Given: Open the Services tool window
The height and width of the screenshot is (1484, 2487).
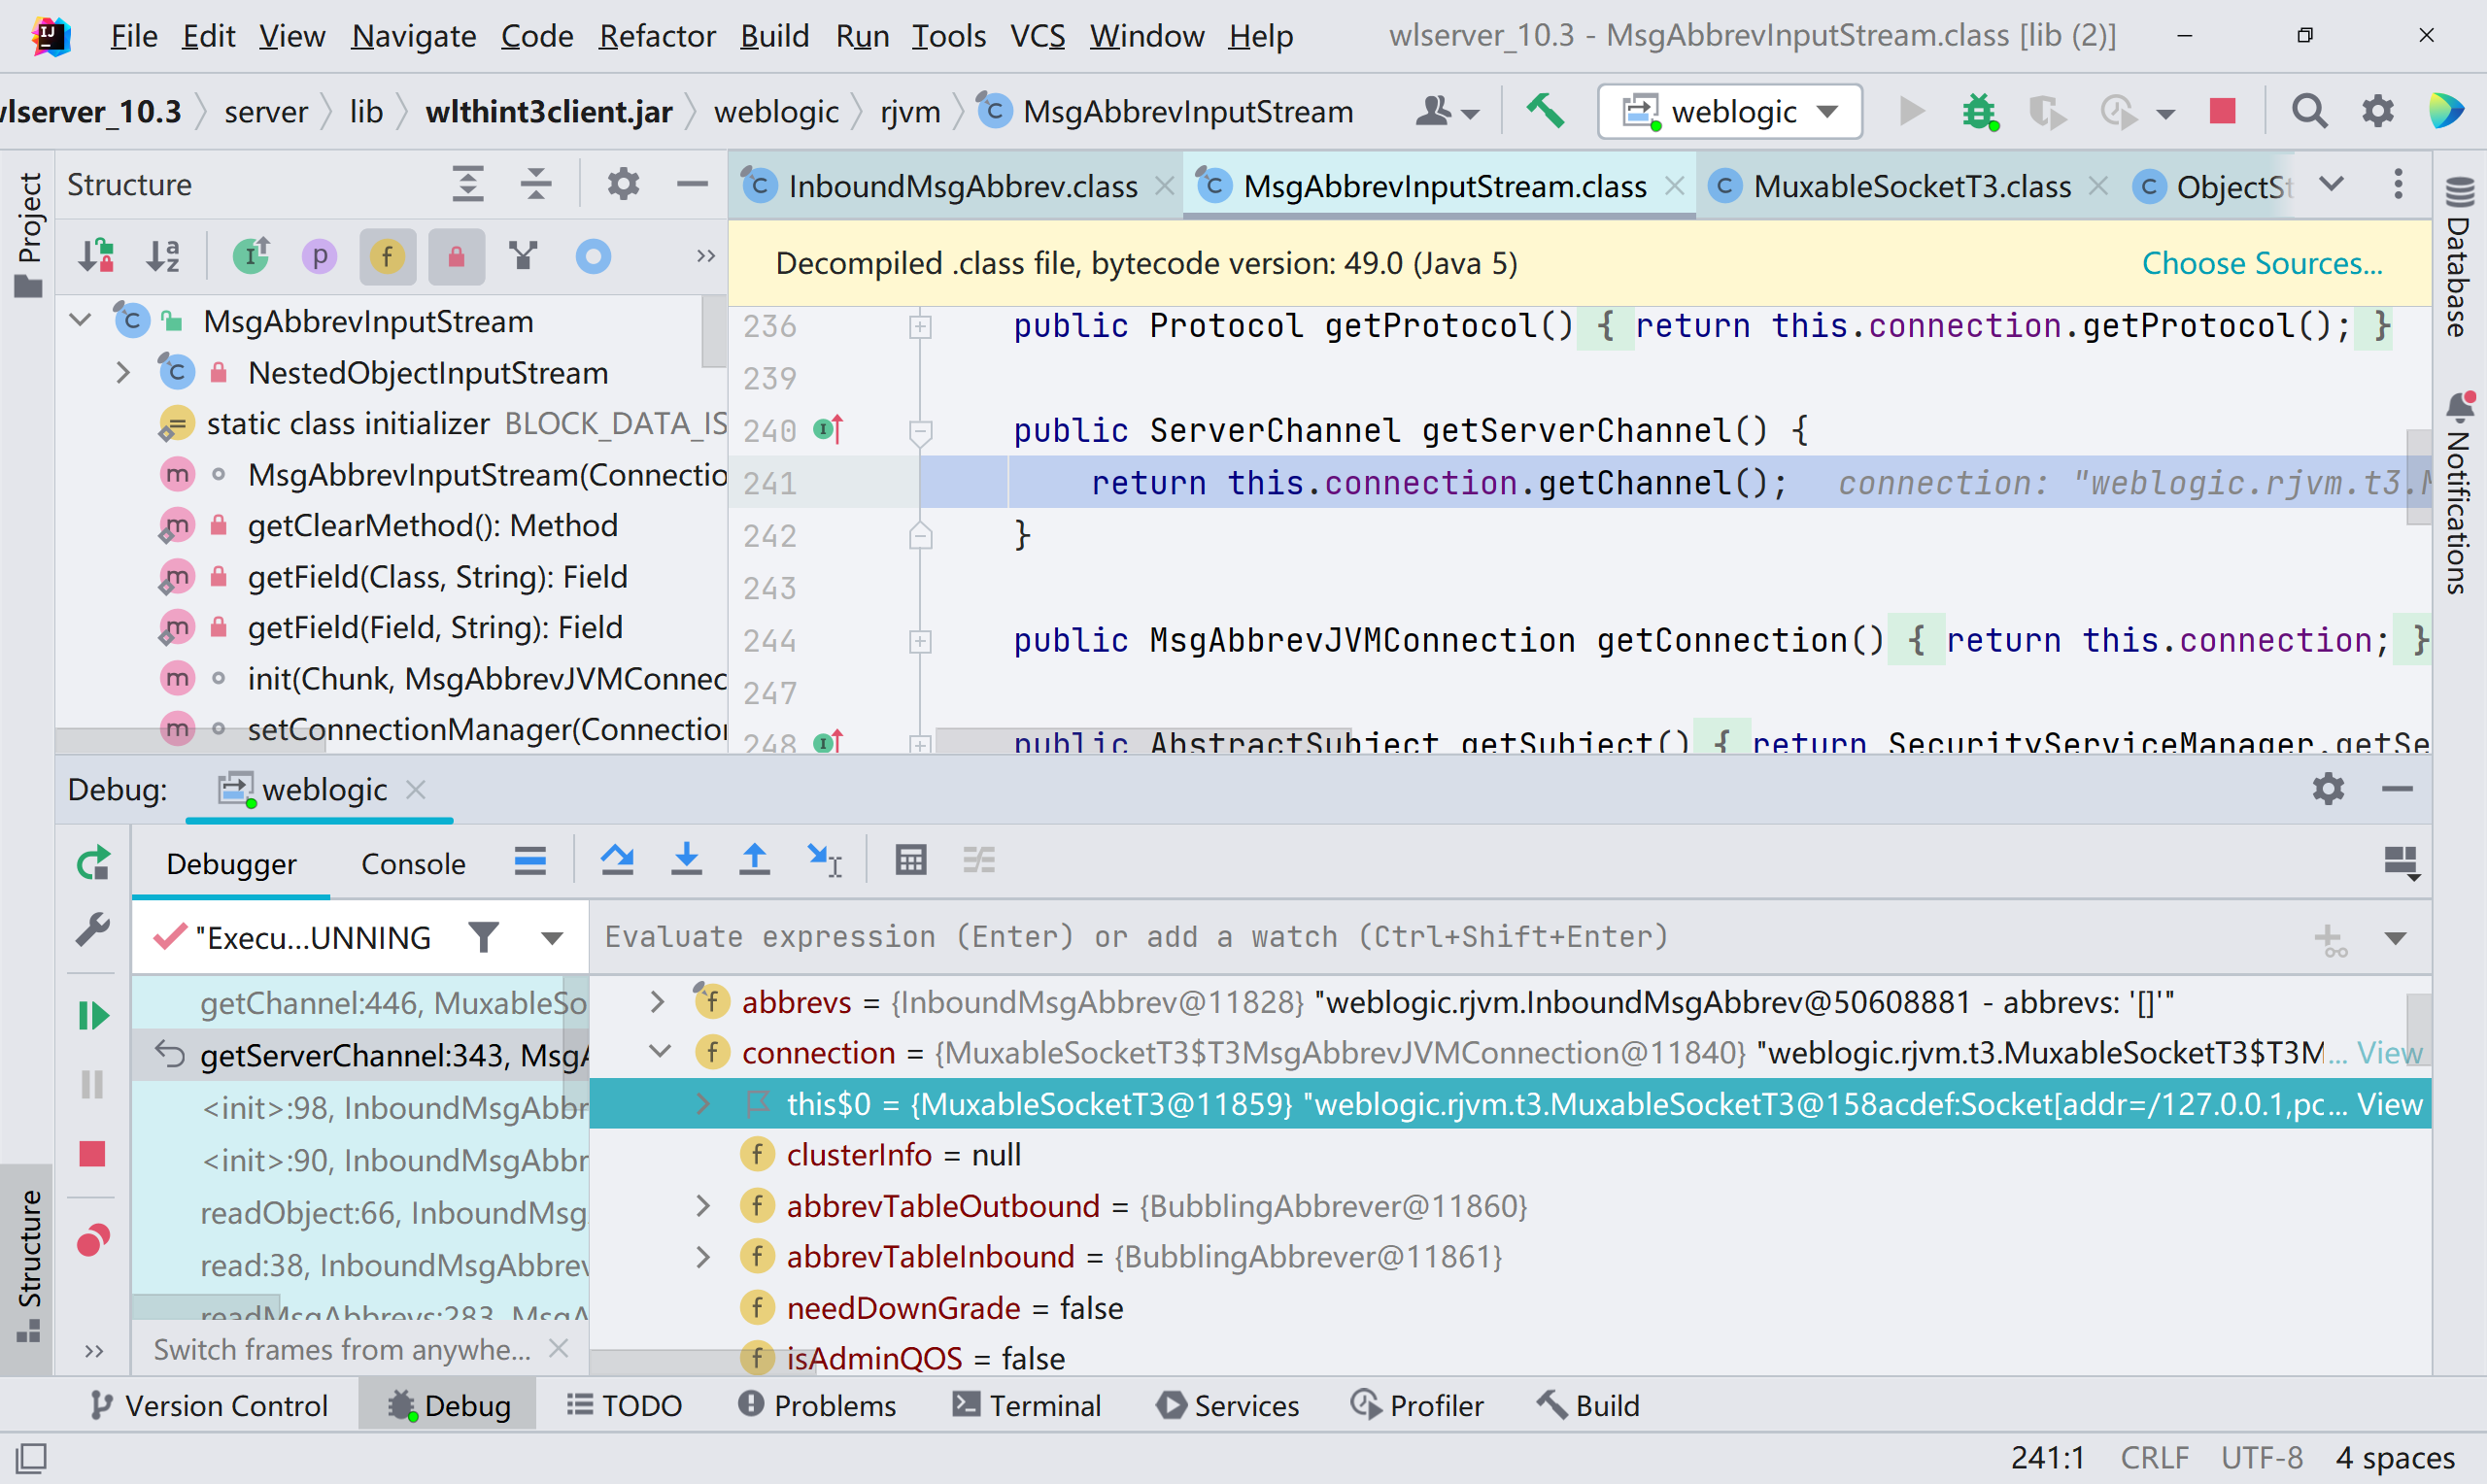Looking at the screenshot, I should coord(1228,1405).
